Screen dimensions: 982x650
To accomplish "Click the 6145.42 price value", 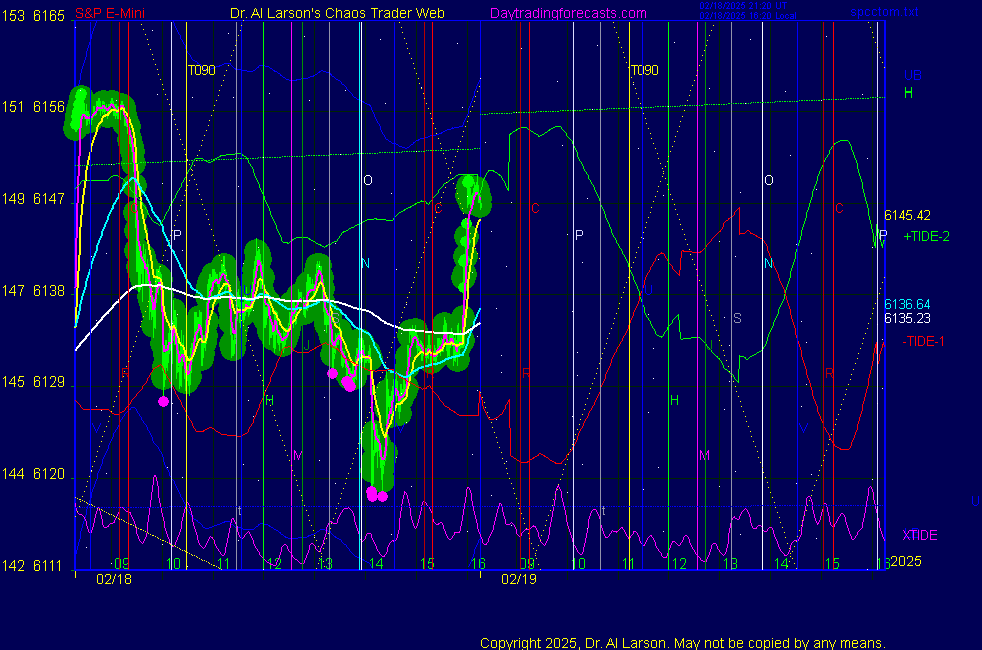I will coord(907,215).
